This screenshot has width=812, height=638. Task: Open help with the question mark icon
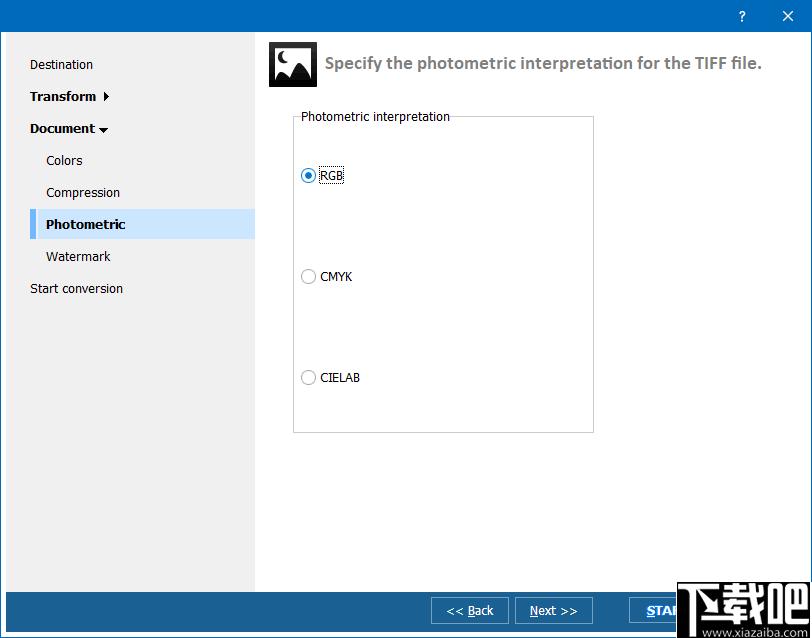(x=742, y=17)
